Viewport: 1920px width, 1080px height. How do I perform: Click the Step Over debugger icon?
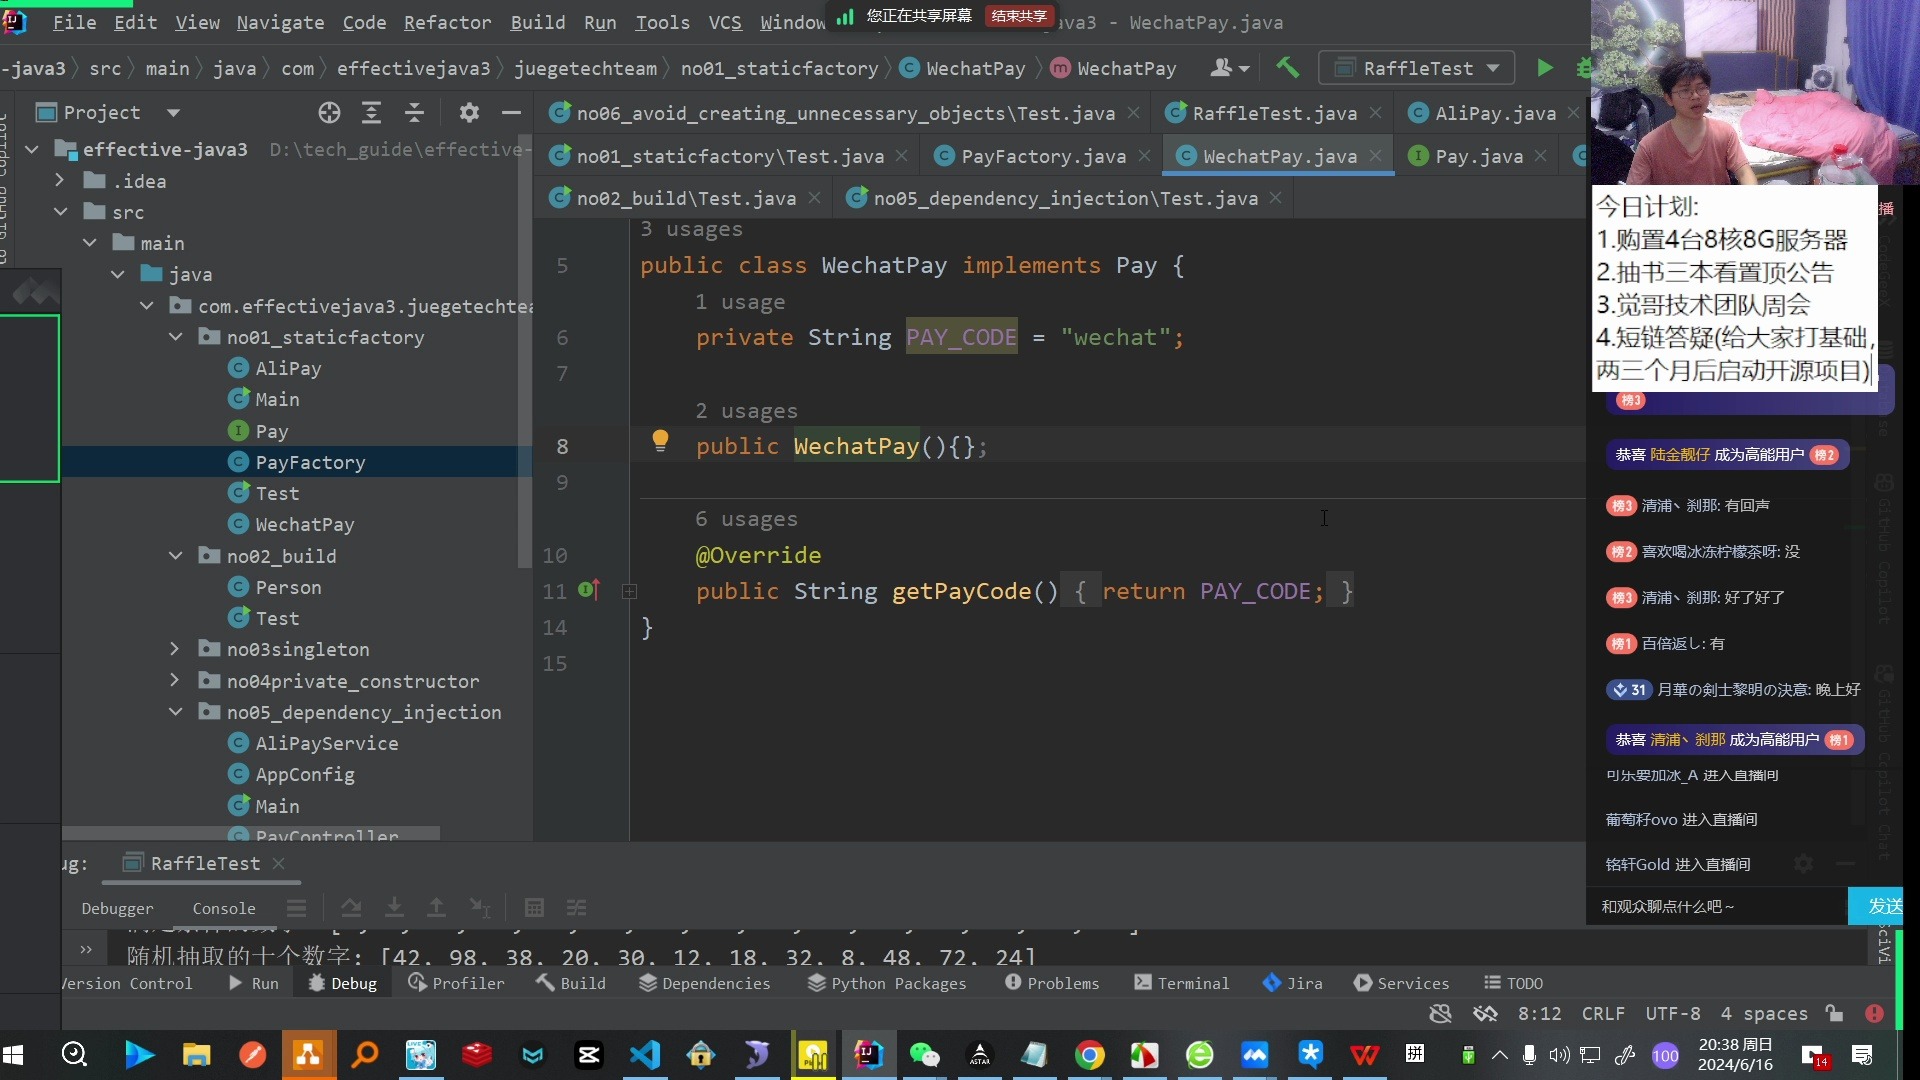pos(351,908)
